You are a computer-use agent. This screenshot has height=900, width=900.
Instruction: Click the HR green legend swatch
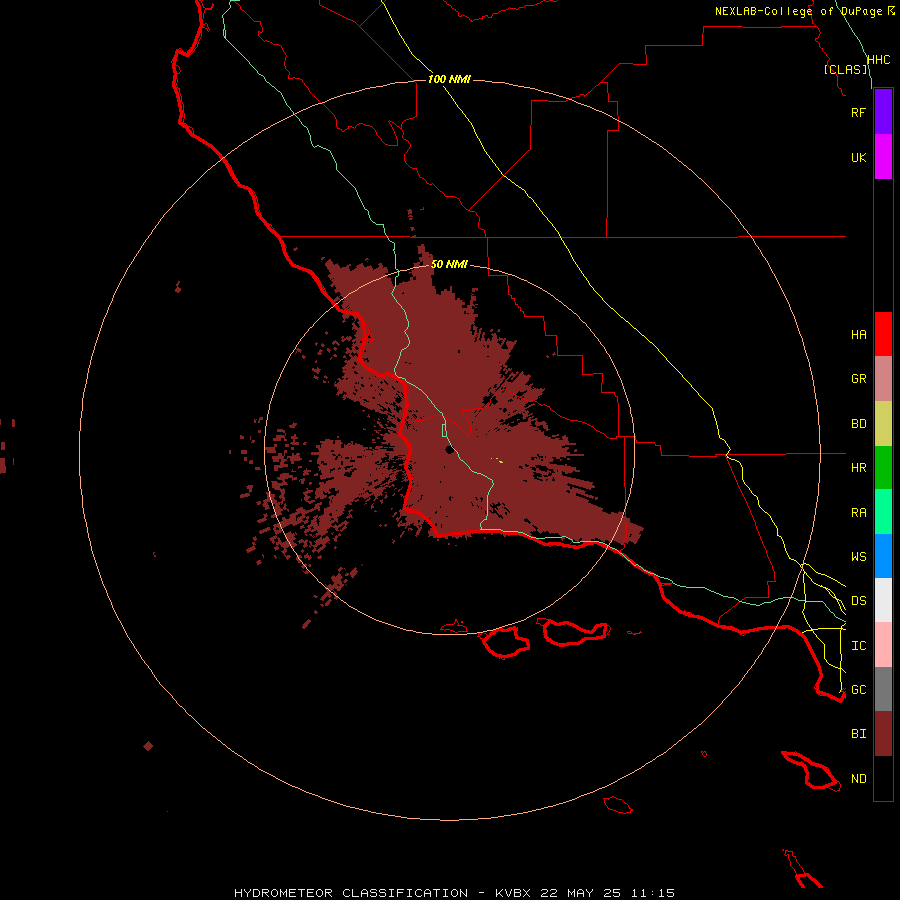tap(883, 467)
